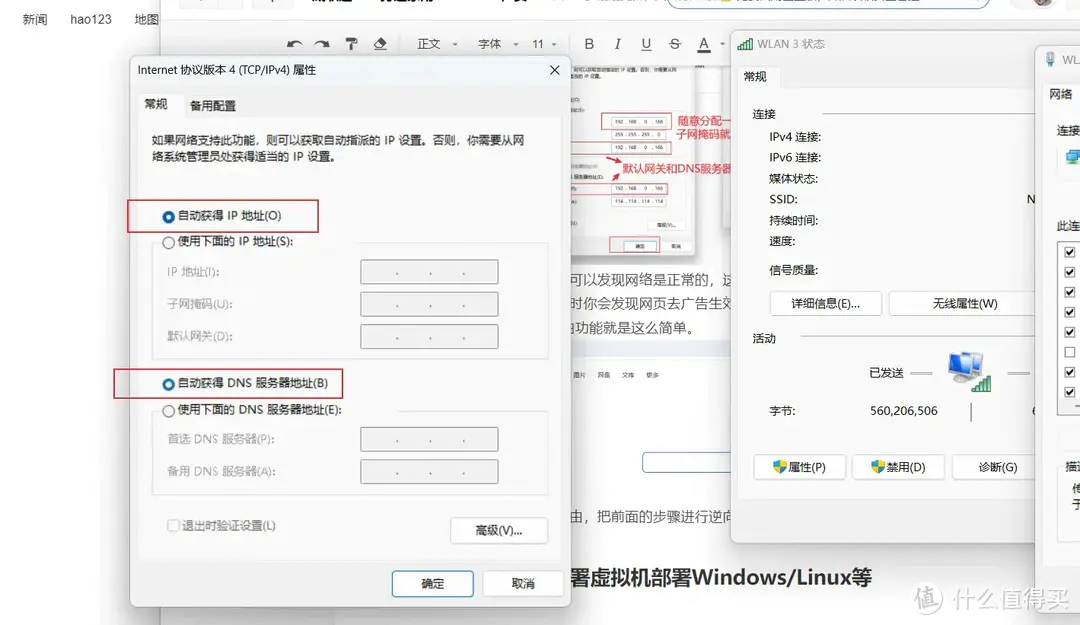The image size is (1080, 625).
Task: Open the hao123 bookmark link
Action: point(91,19)
